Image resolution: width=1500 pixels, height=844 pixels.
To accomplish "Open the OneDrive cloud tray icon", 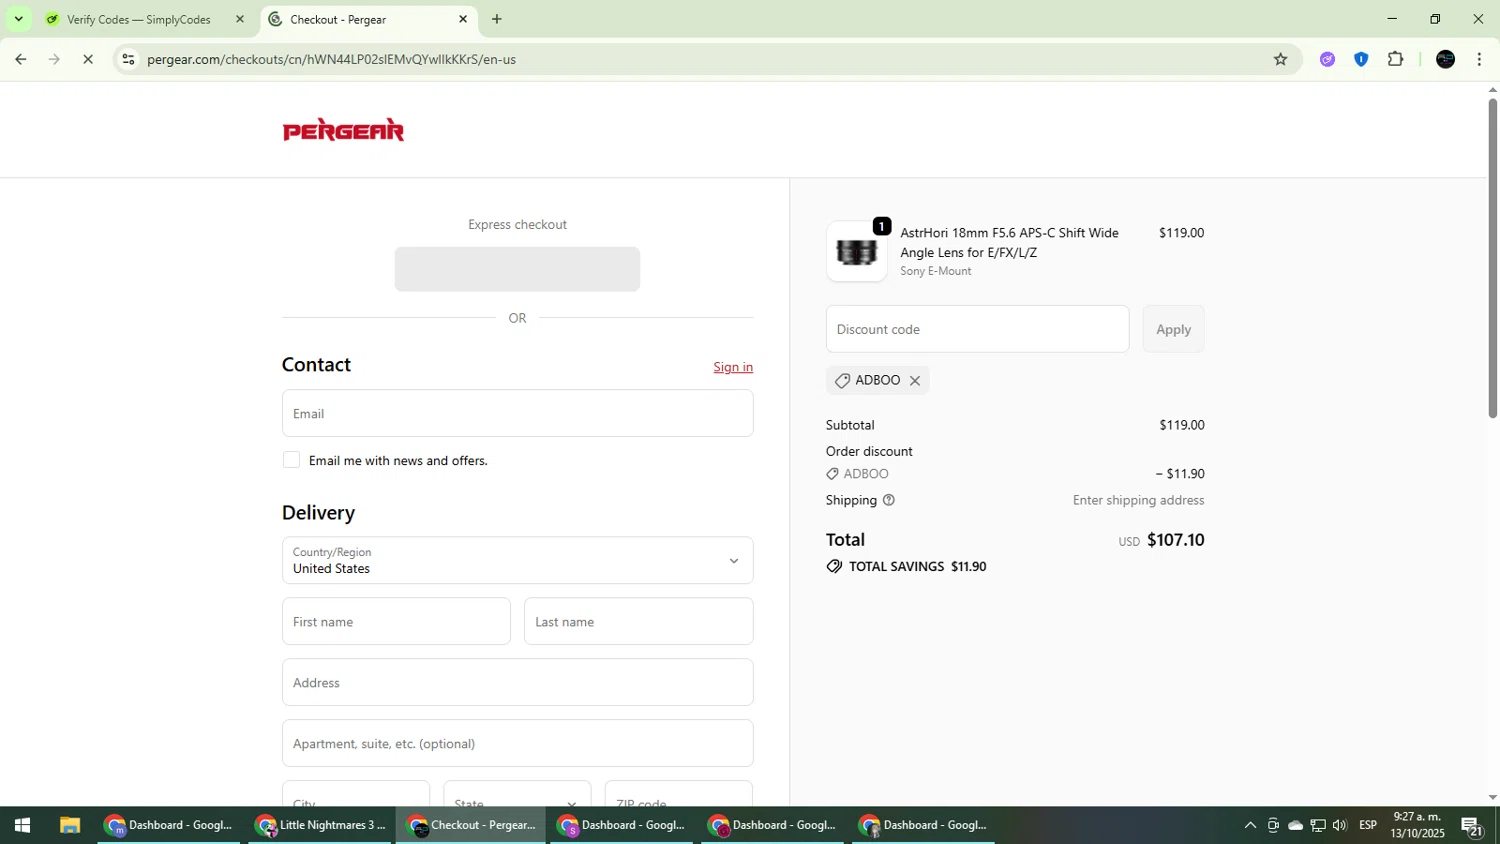I will point(1295,825).
